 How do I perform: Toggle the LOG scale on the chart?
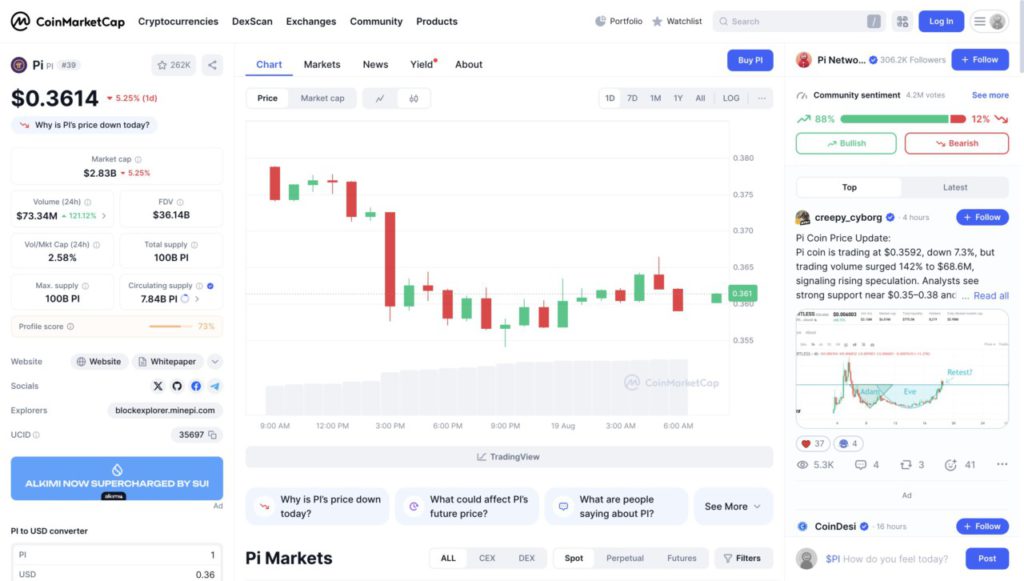click(x=731, y=98)
